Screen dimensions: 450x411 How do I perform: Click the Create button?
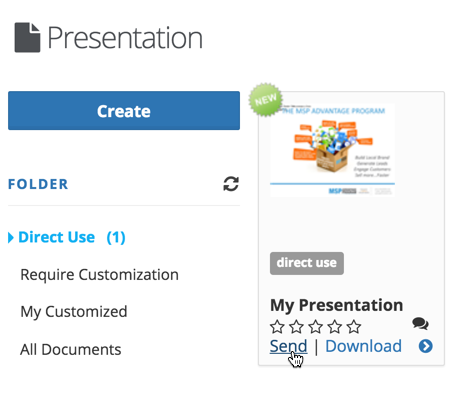coord(124,110)
